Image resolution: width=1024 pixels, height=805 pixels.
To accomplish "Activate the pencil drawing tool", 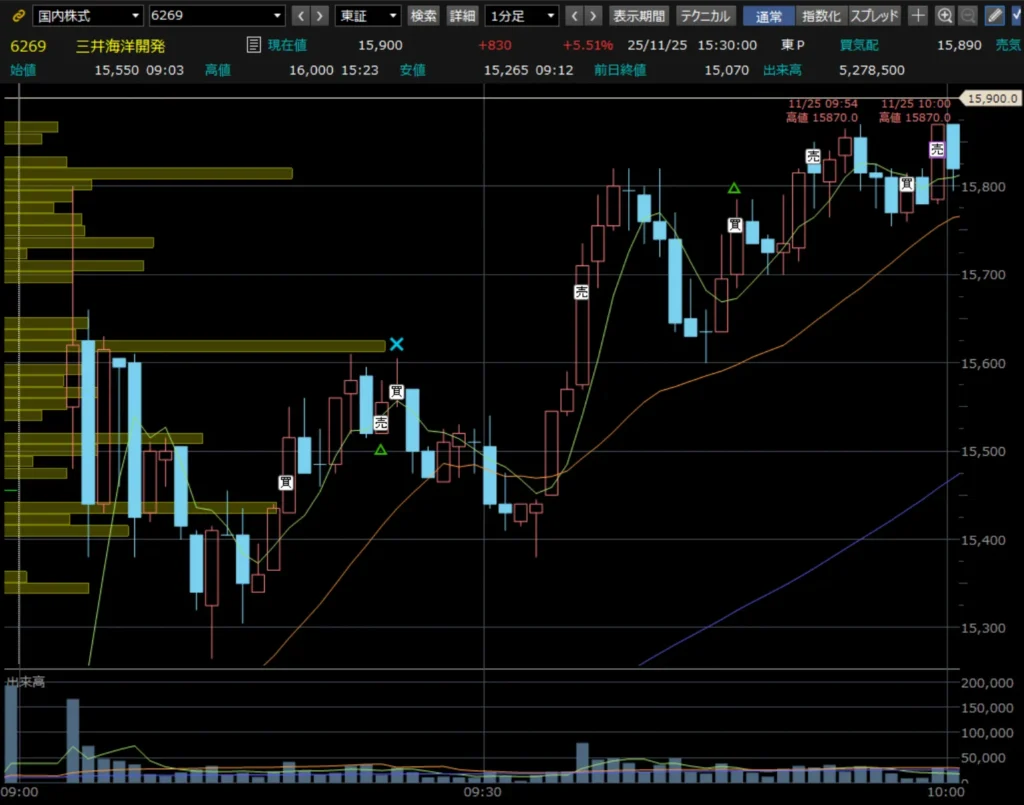I will tap(993, 16).
